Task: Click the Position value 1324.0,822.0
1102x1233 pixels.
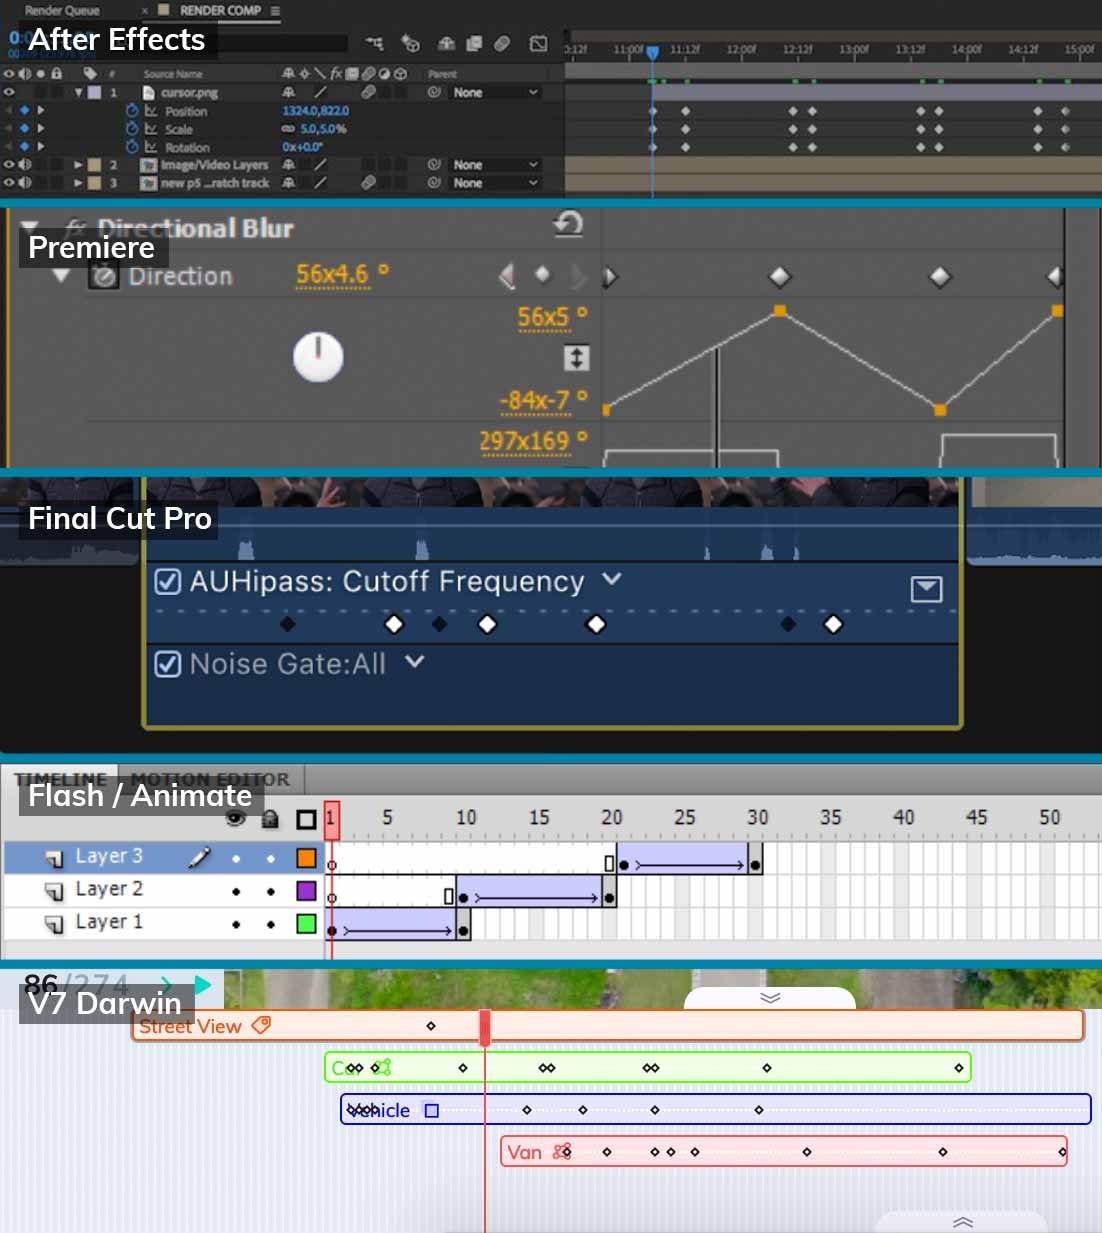Action: 315,111
